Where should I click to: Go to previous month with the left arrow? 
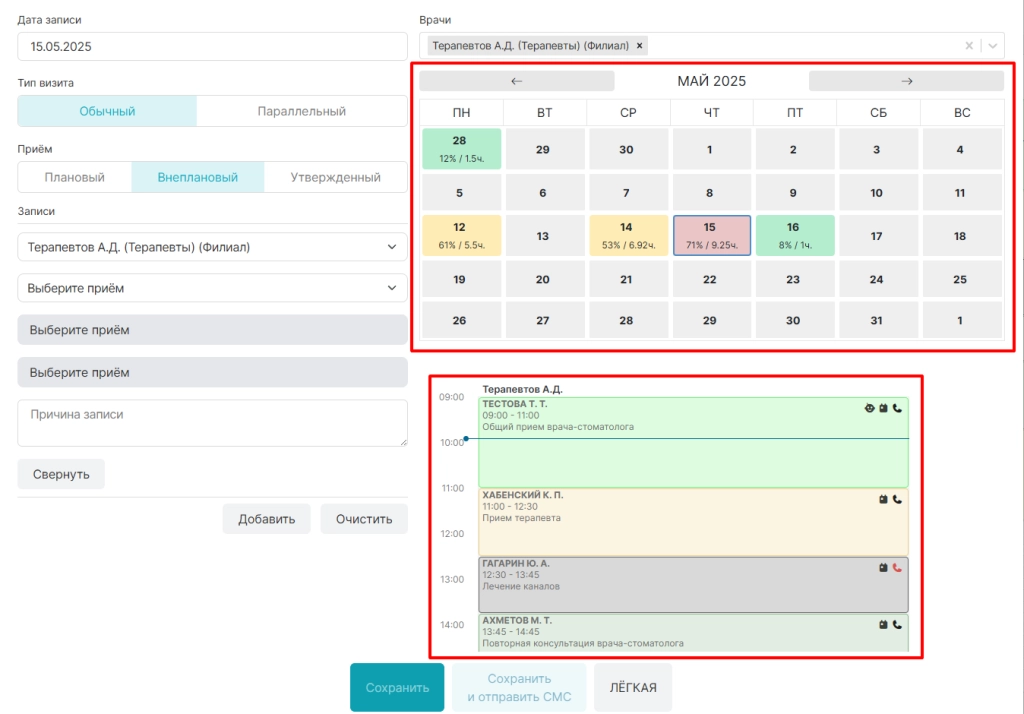point(517,81)
